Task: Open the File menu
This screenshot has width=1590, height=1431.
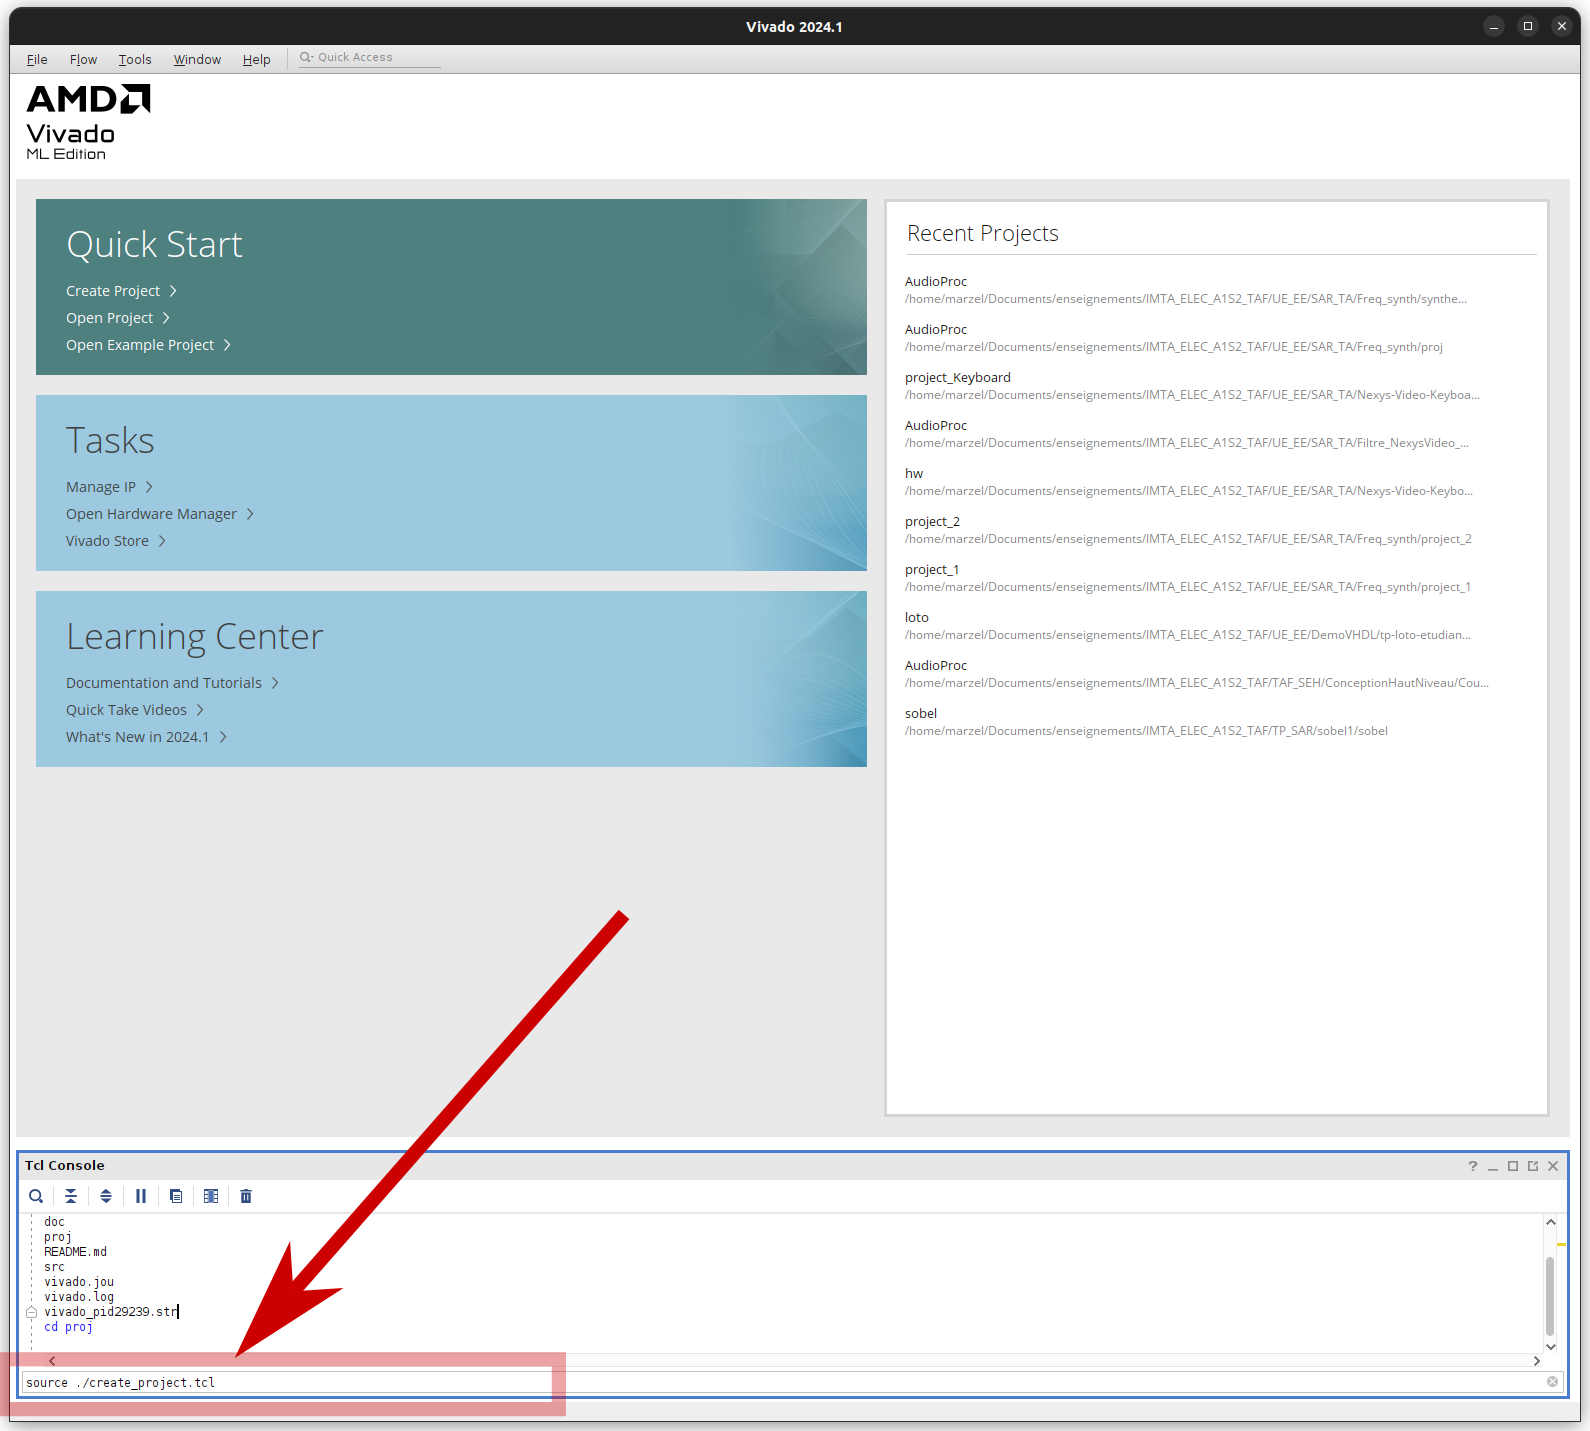Action: [37, 60]
